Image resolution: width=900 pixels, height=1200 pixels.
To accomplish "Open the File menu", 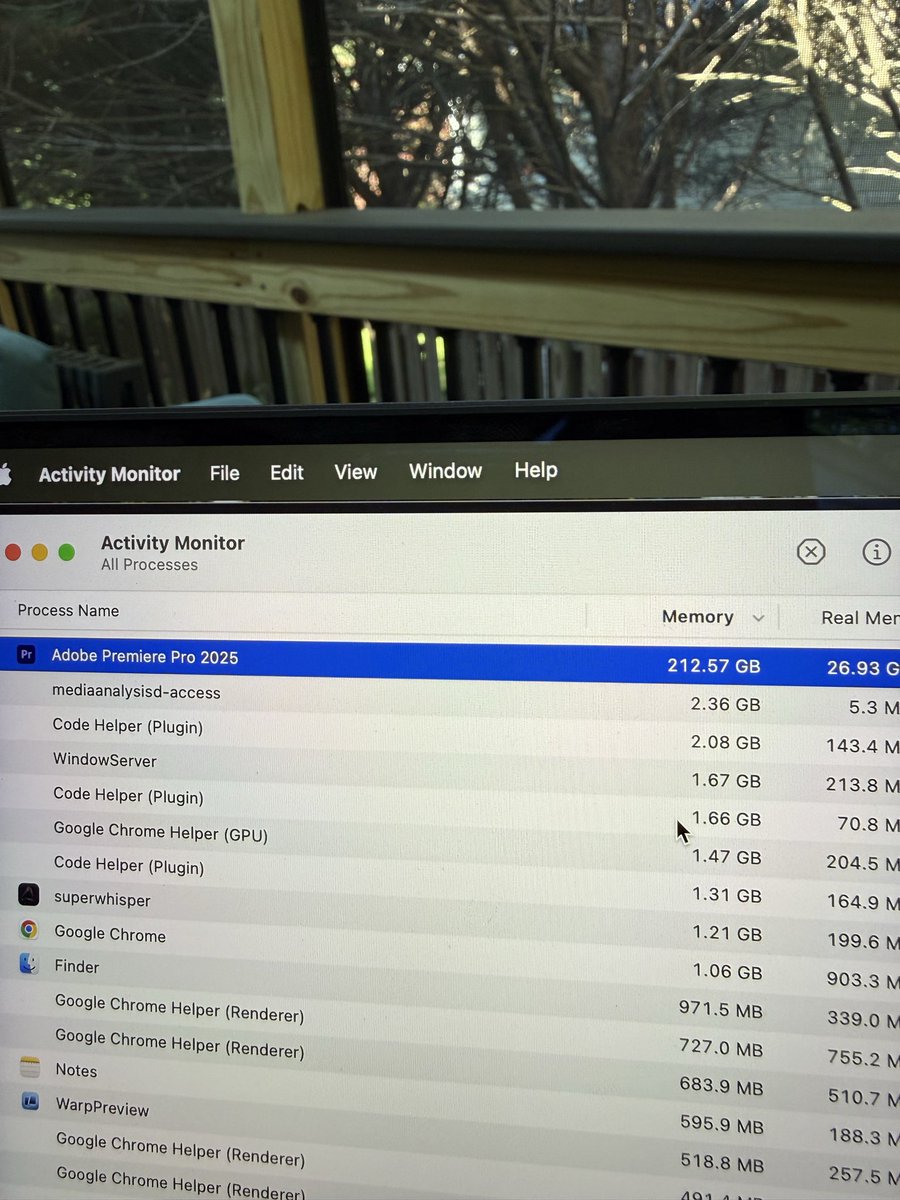I will 225,473.
